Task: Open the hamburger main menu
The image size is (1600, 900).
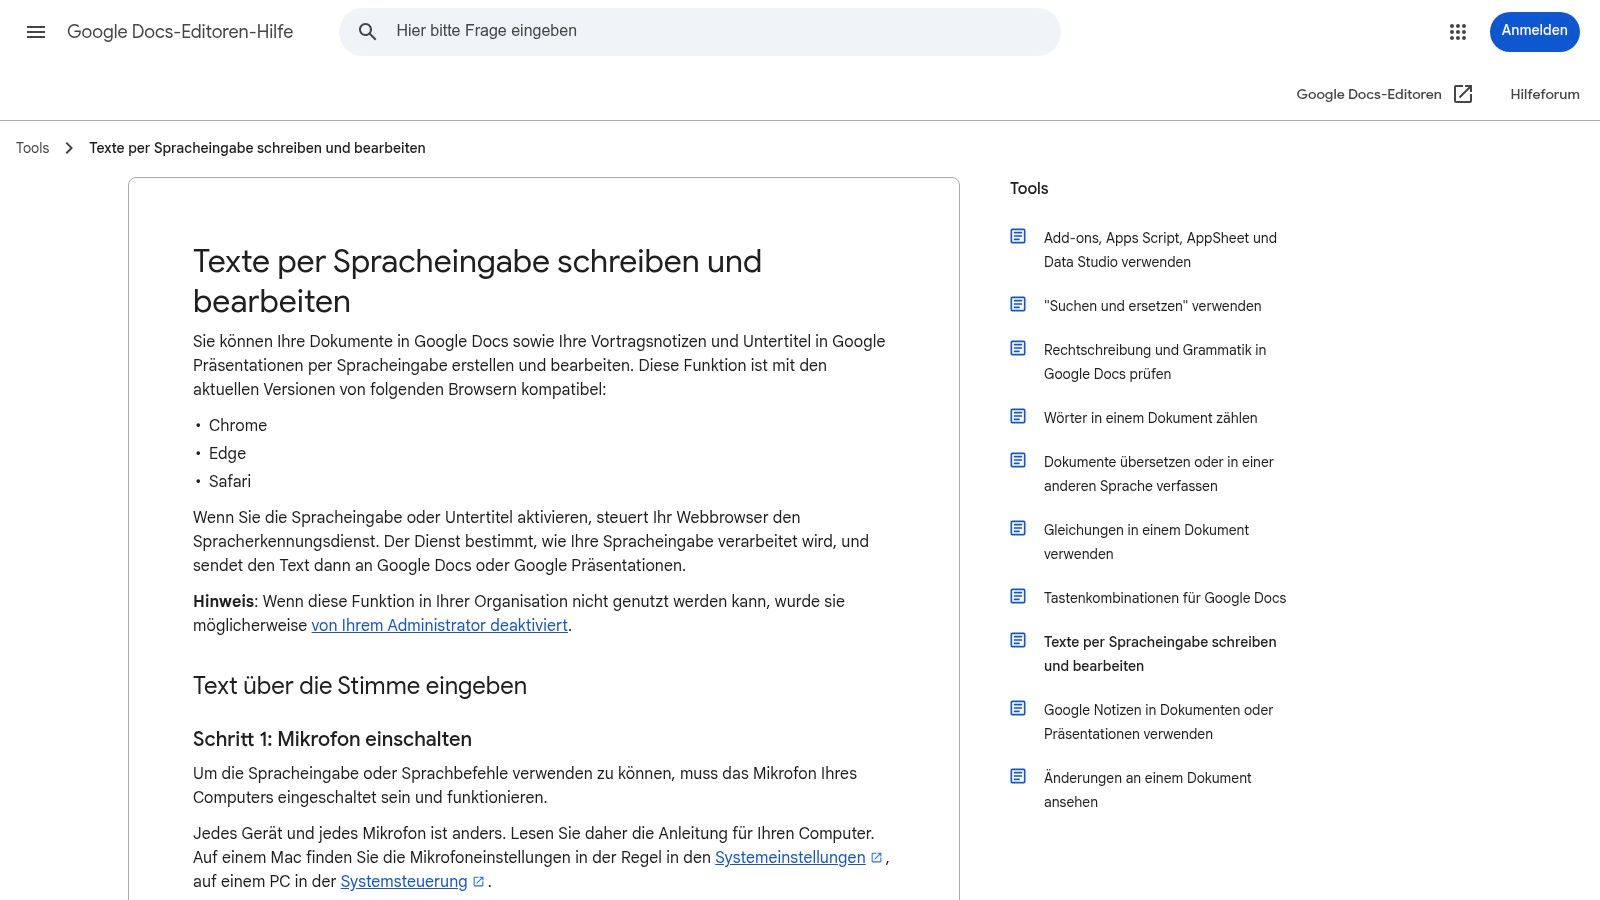Action: [36, 32]
